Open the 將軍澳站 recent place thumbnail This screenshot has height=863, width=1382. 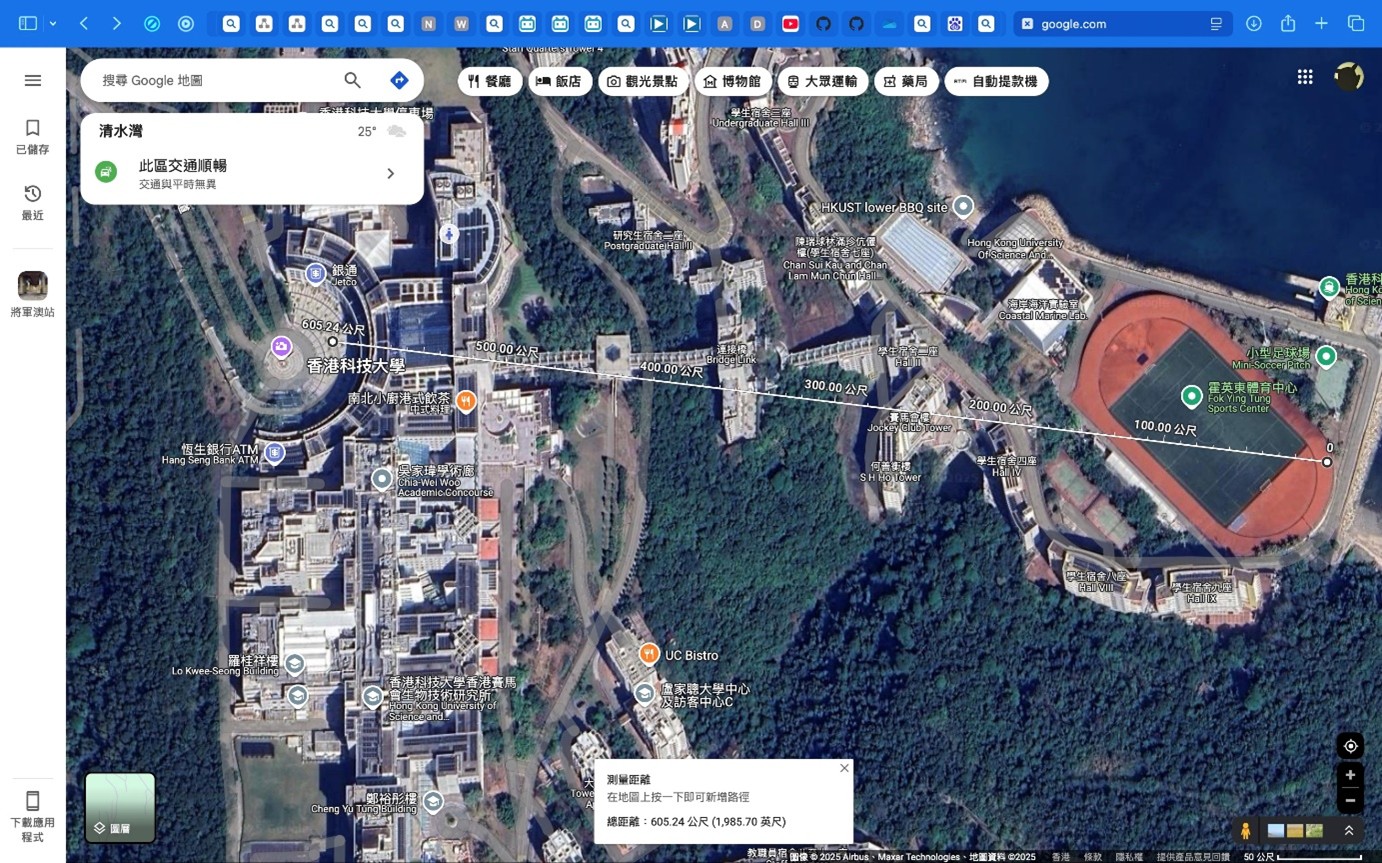tap(33, 285)
